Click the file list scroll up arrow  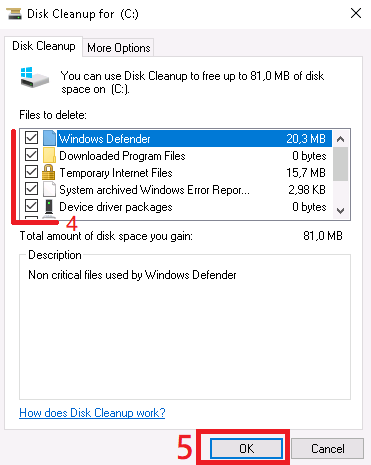coord(340,139)
